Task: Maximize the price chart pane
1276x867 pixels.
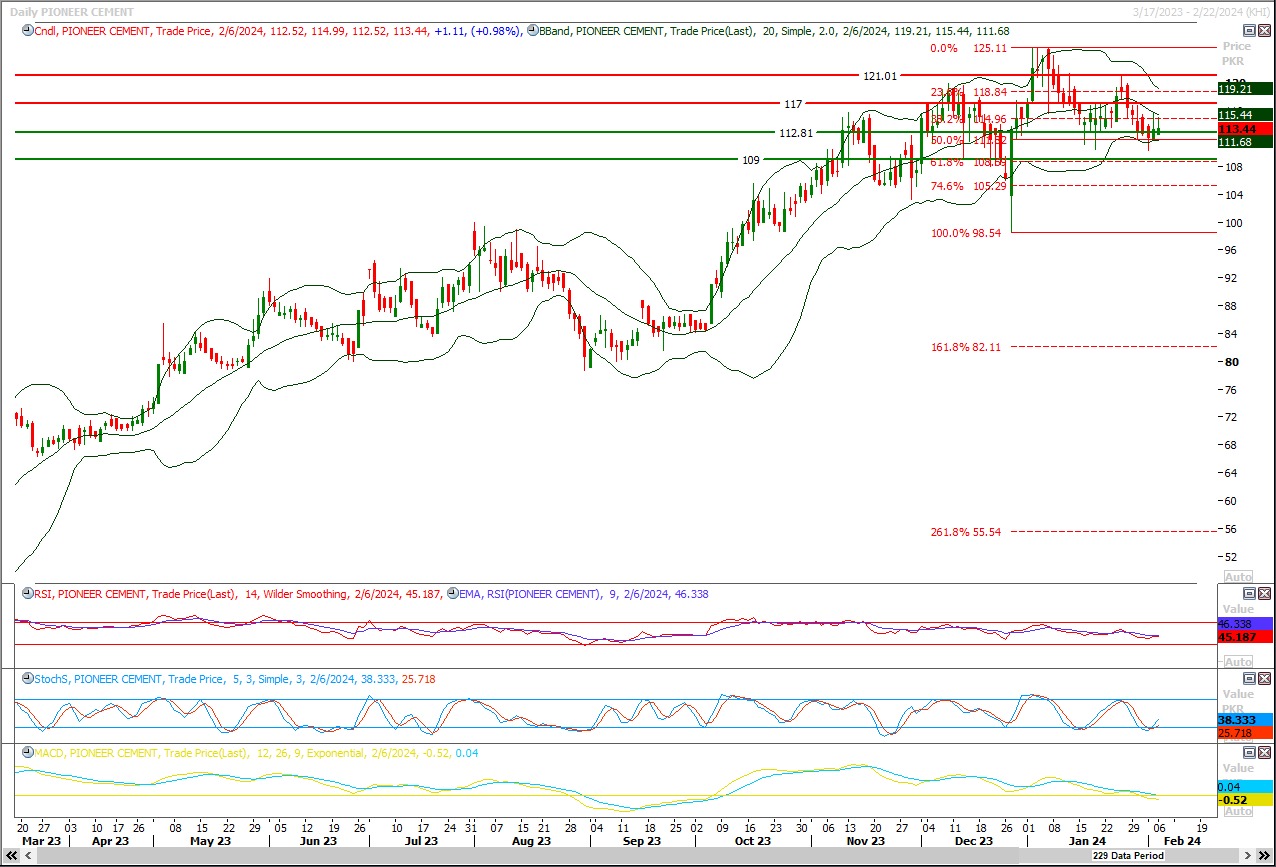Action: tap(1249, 30)
